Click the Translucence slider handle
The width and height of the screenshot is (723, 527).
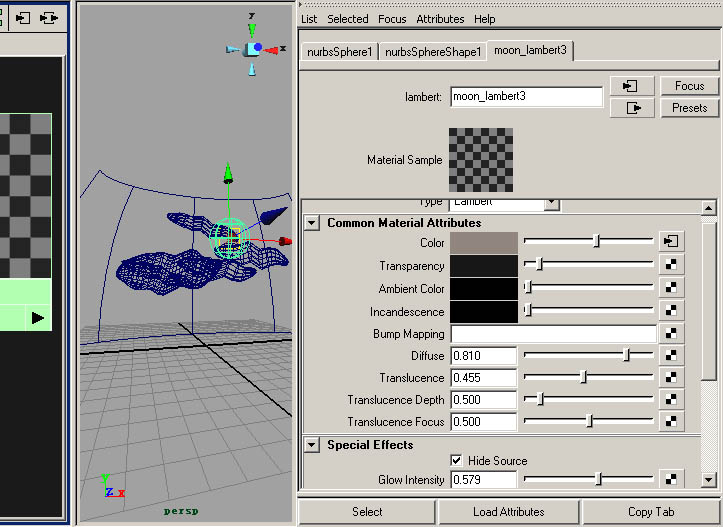point(583,377)
